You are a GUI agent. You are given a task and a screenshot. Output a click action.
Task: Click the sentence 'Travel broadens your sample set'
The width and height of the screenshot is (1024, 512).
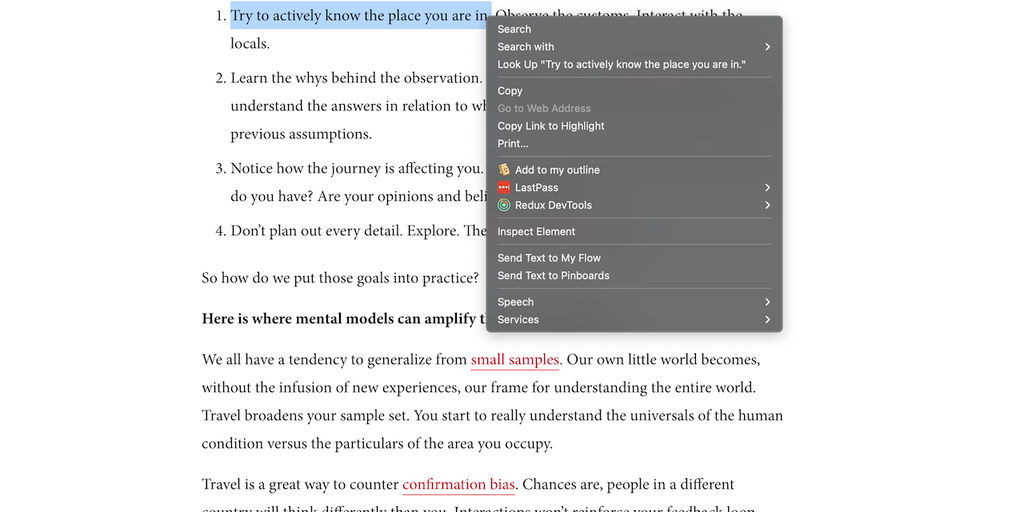click(x=306, y=415)
